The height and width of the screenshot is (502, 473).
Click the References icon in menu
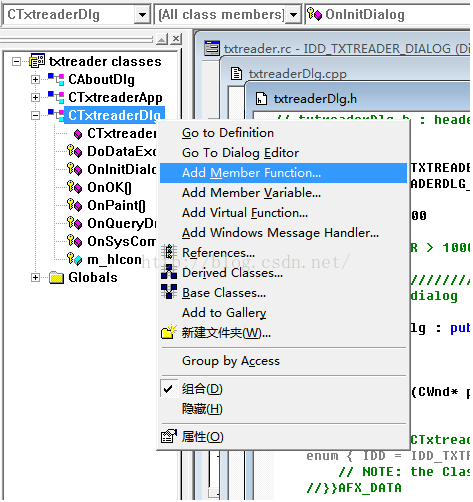[x=169, y=252]
